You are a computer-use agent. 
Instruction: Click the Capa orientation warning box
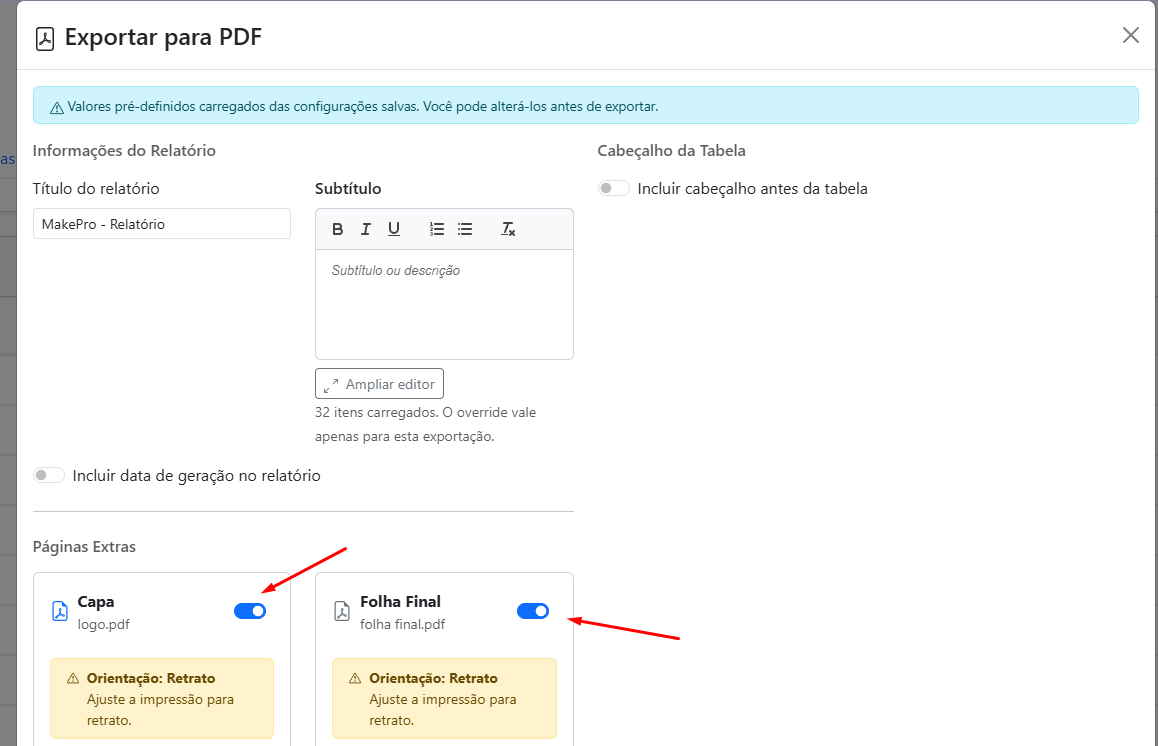click(161, 698)
